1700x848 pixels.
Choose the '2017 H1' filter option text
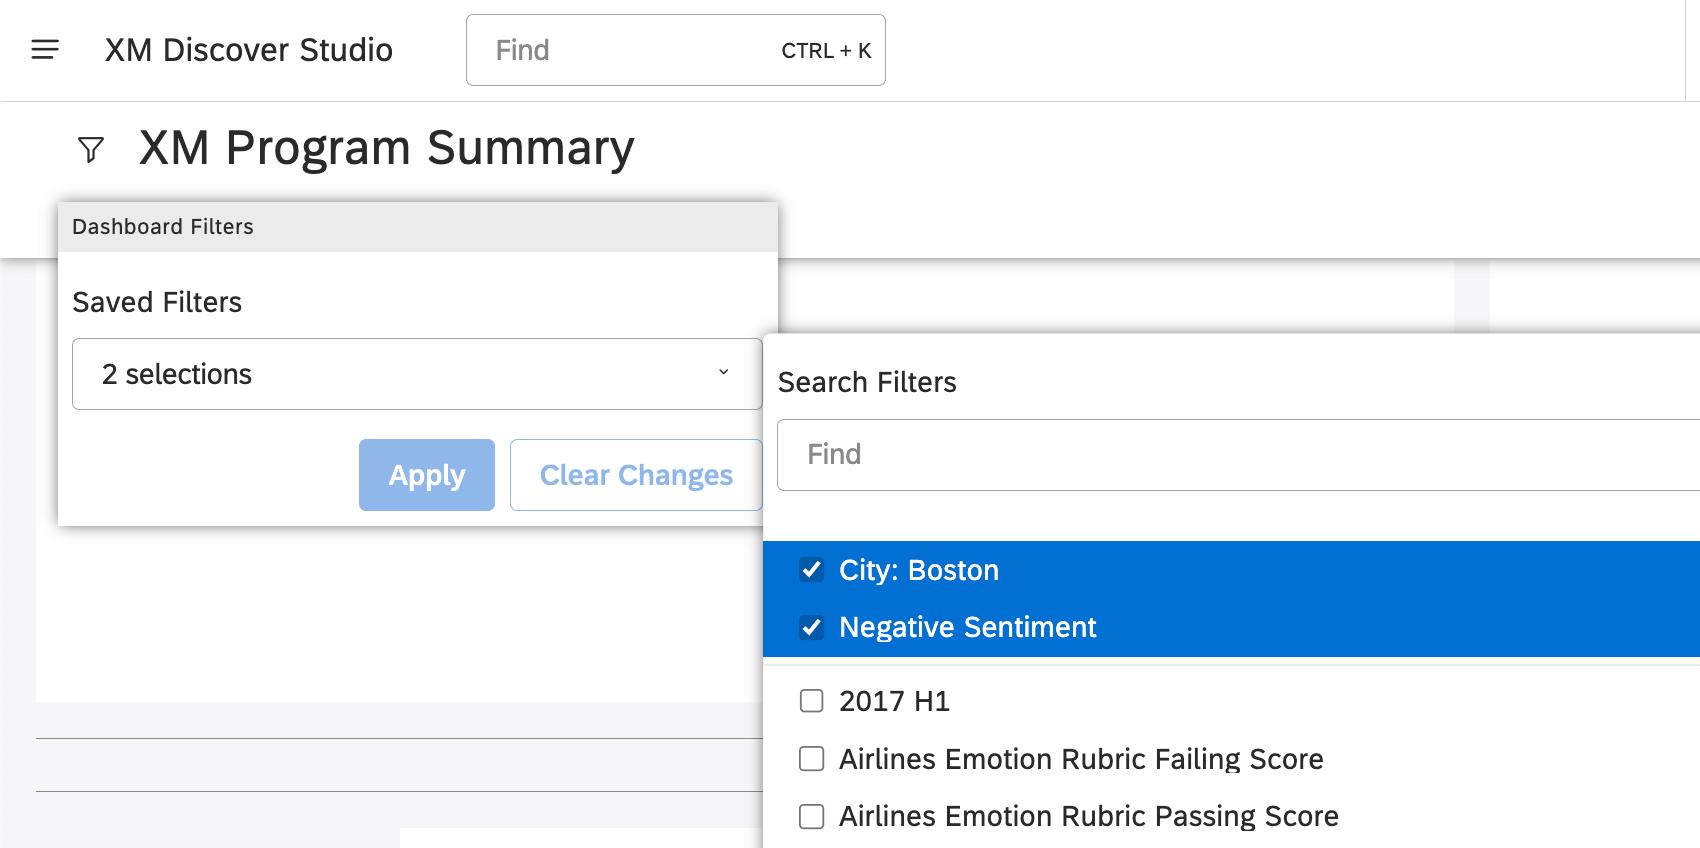(x=894, y=701)
